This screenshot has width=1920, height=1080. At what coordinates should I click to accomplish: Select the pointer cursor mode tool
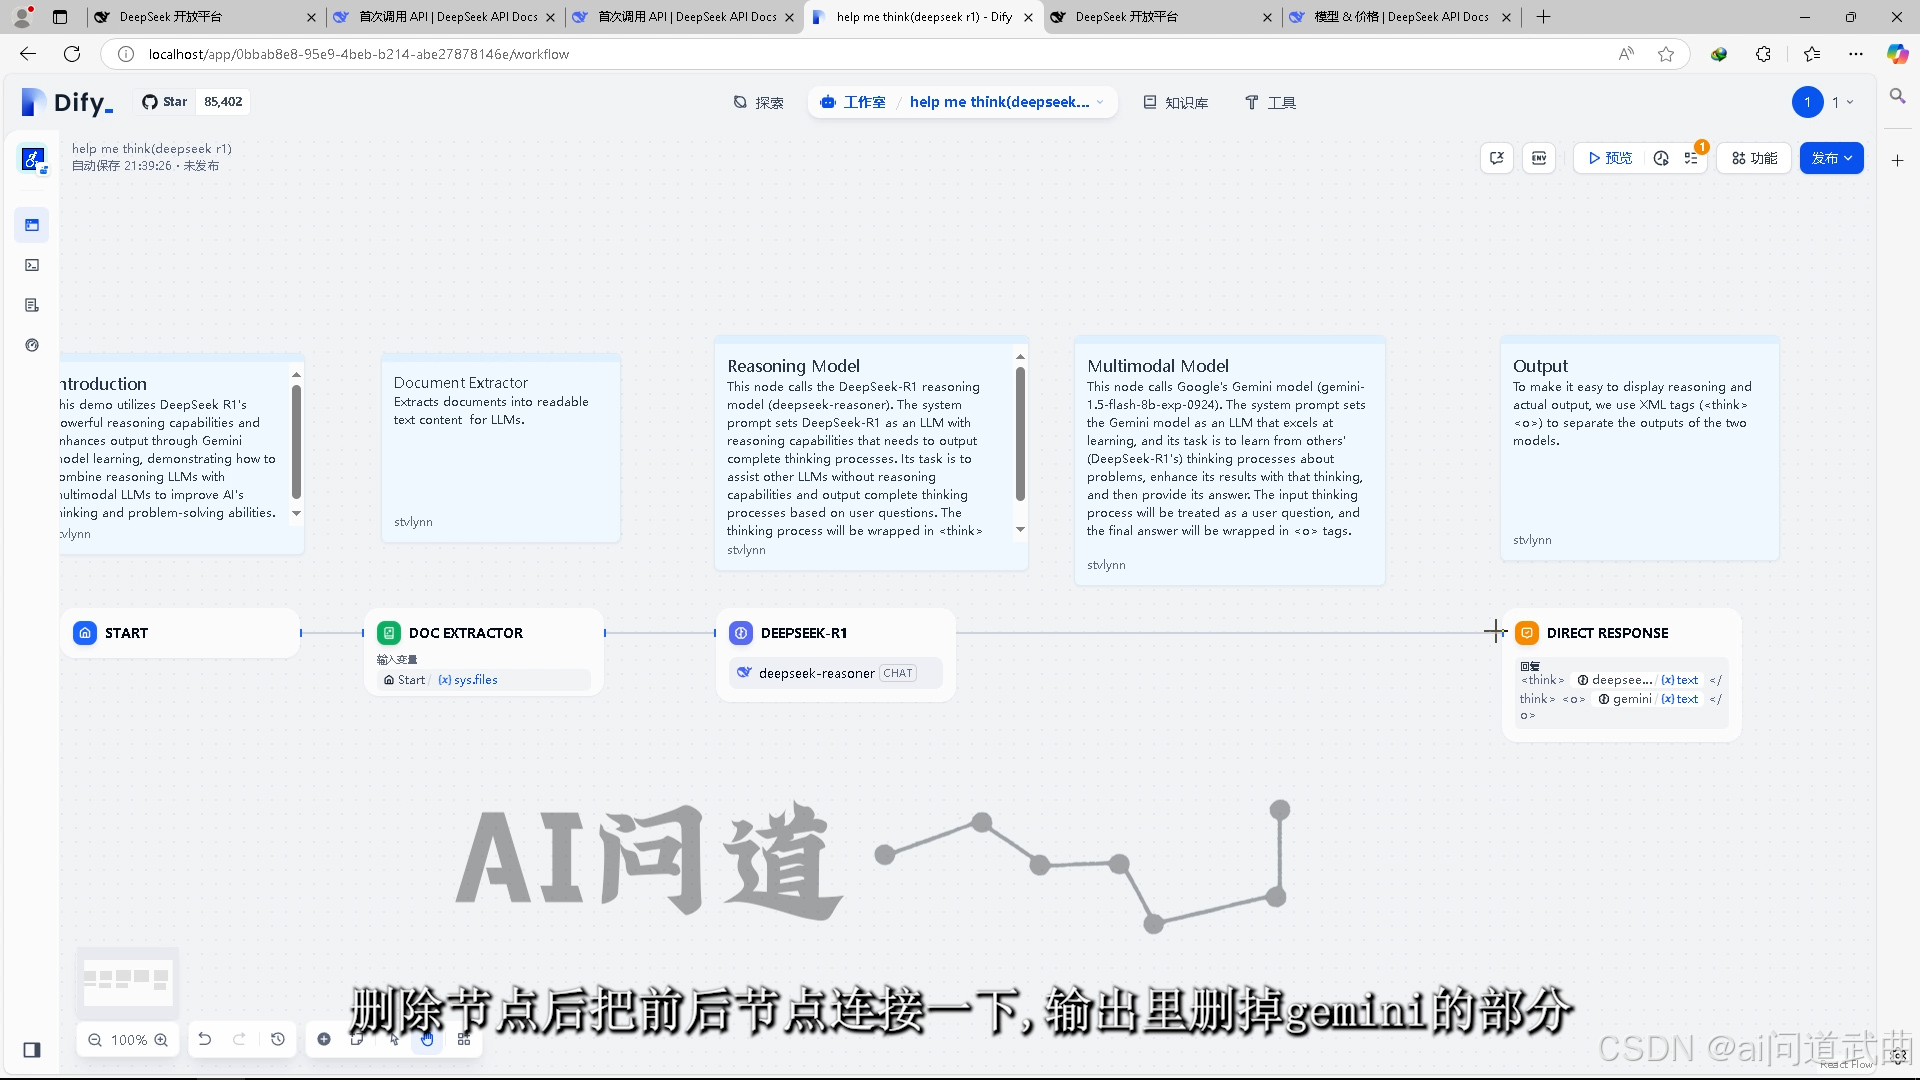point(393,1040)
